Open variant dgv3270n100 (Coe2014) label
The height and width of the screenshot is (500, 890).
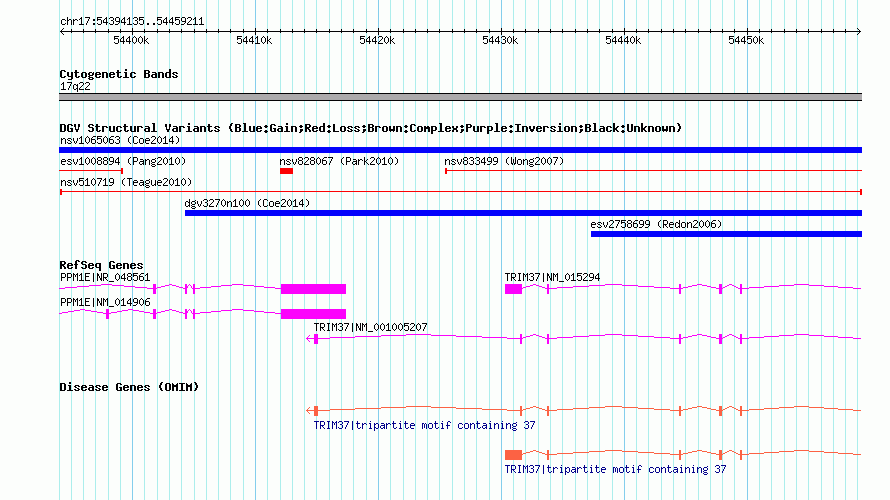(x=247, y=203)
